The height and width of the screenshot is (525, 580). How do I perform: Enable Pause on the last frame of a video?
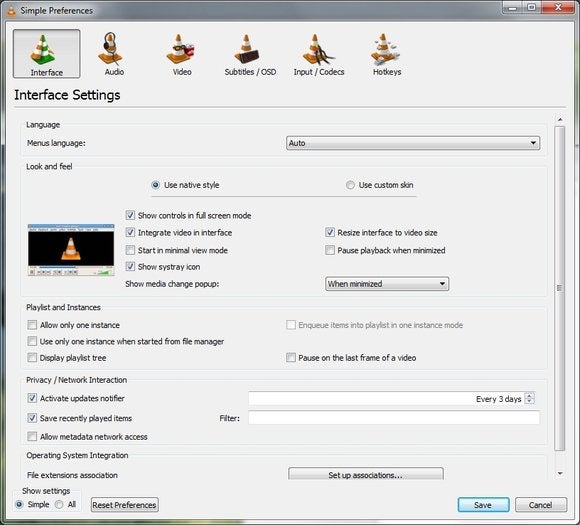[x=291, y=357]
